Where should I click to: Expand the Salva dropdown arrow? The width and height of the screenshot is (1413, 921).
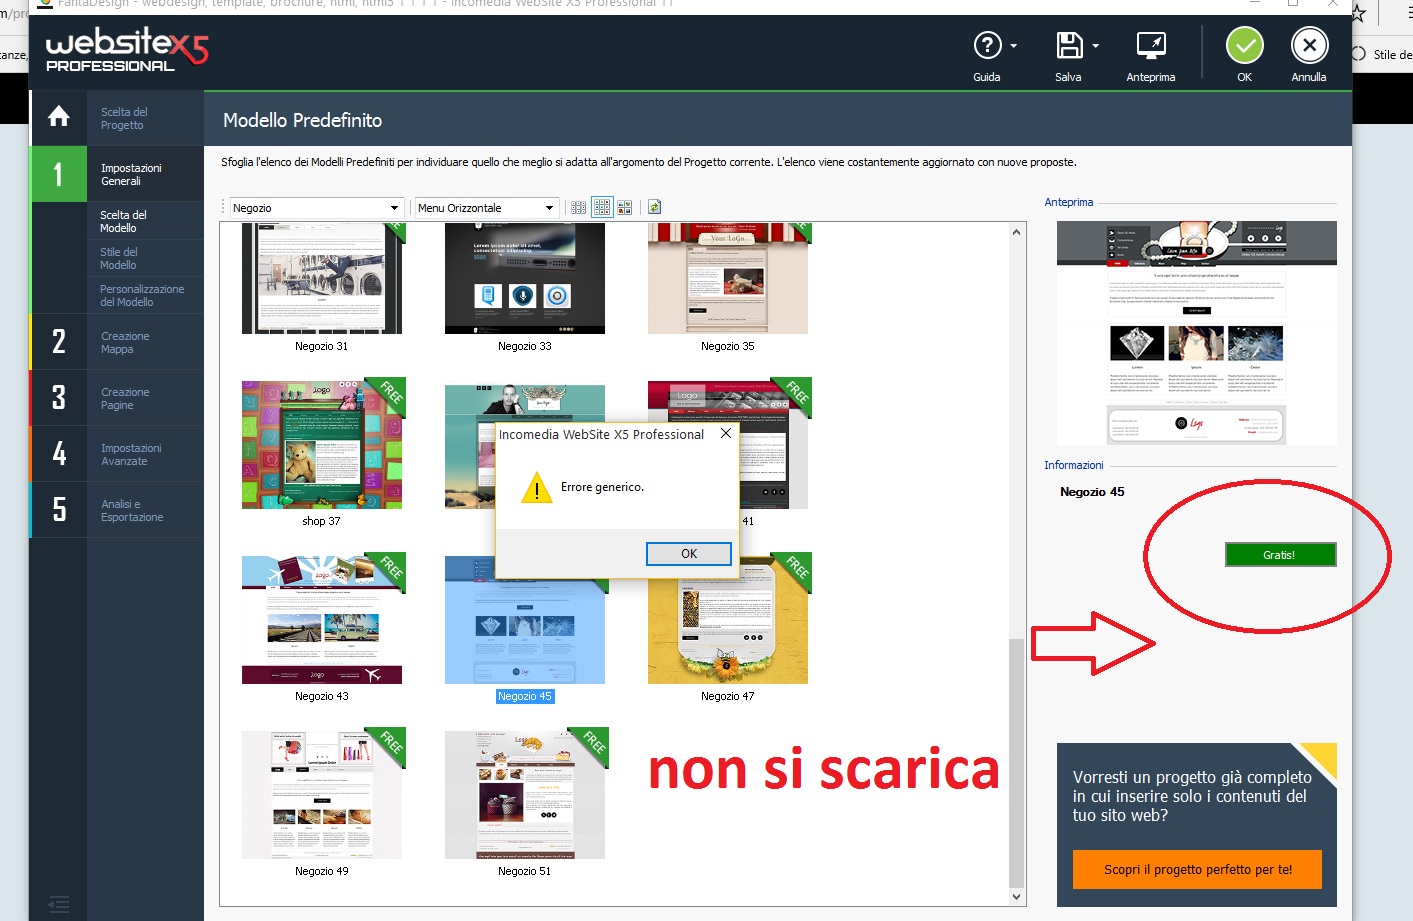[1095, 46]
